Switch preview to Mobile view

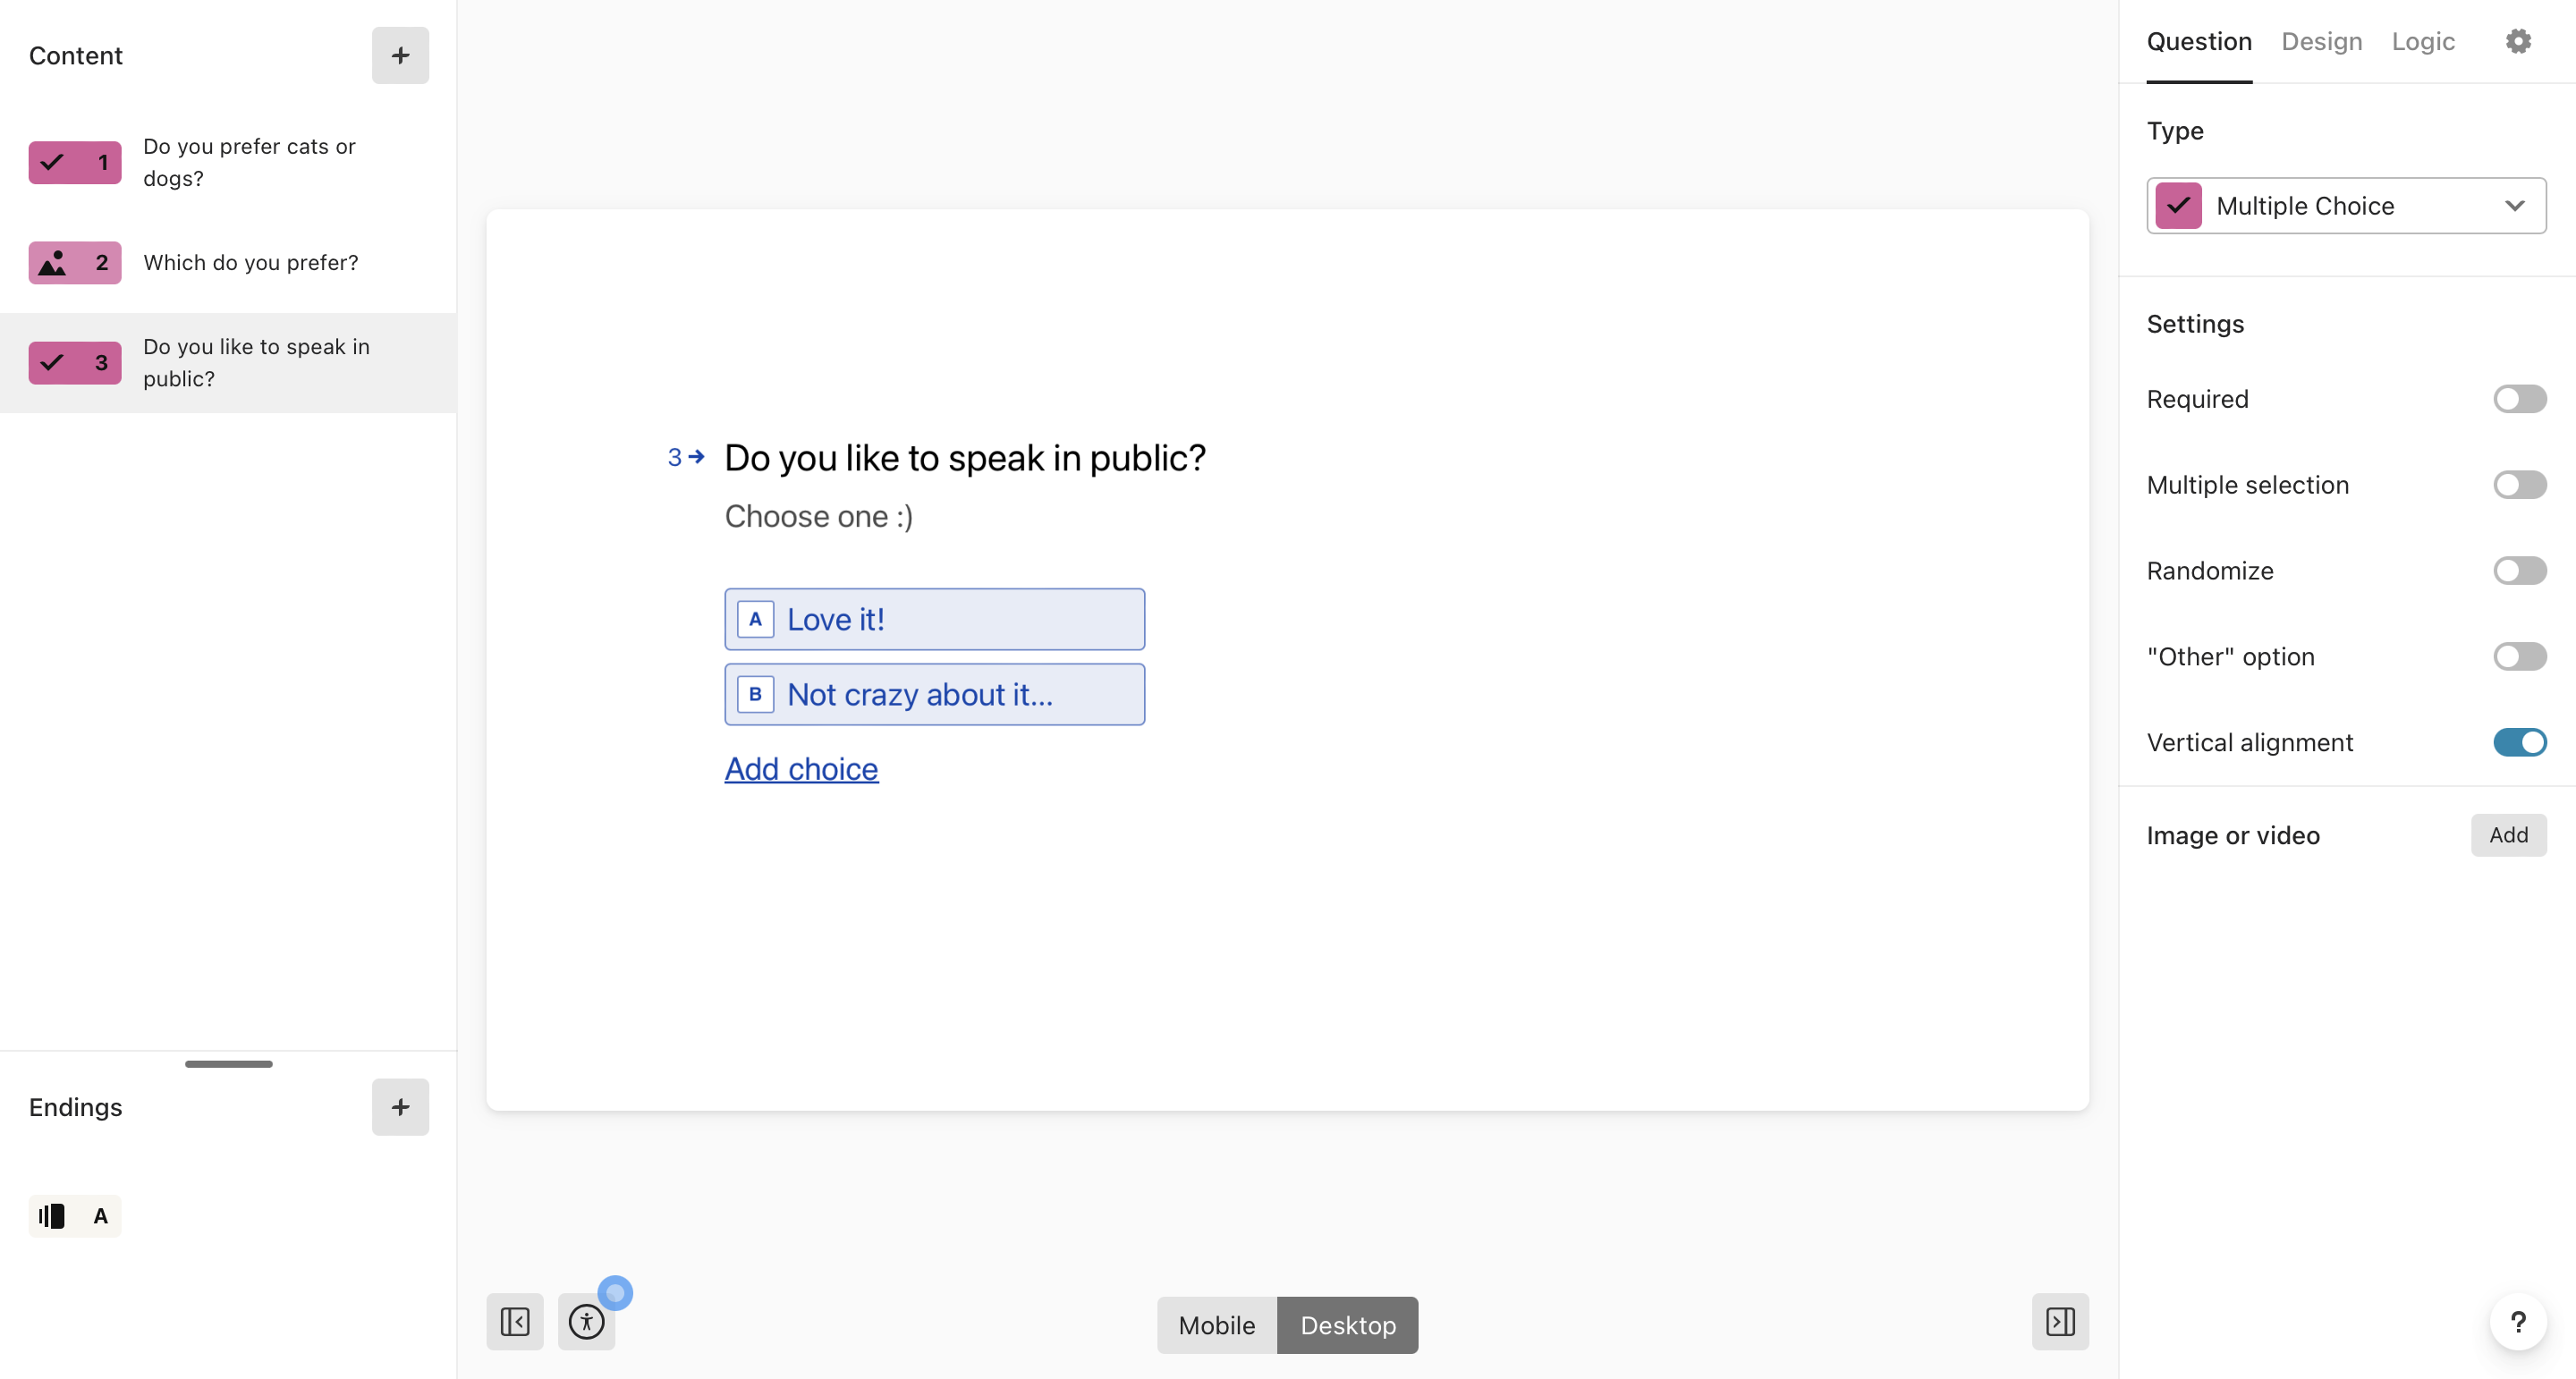click(x=1217, y=1325)
